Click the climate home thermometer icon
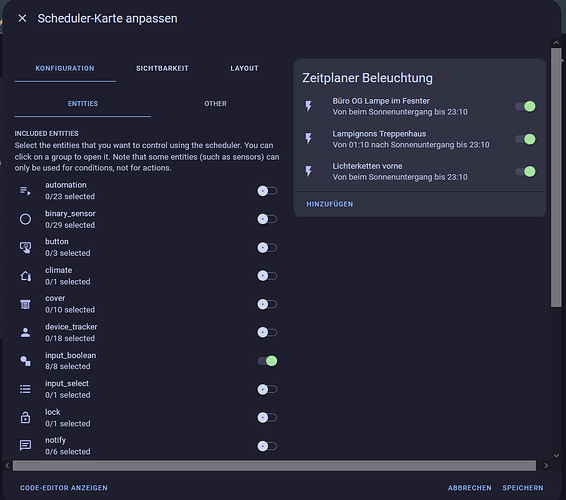The width and height of the screenshot is (566, 500). point(25,276)
